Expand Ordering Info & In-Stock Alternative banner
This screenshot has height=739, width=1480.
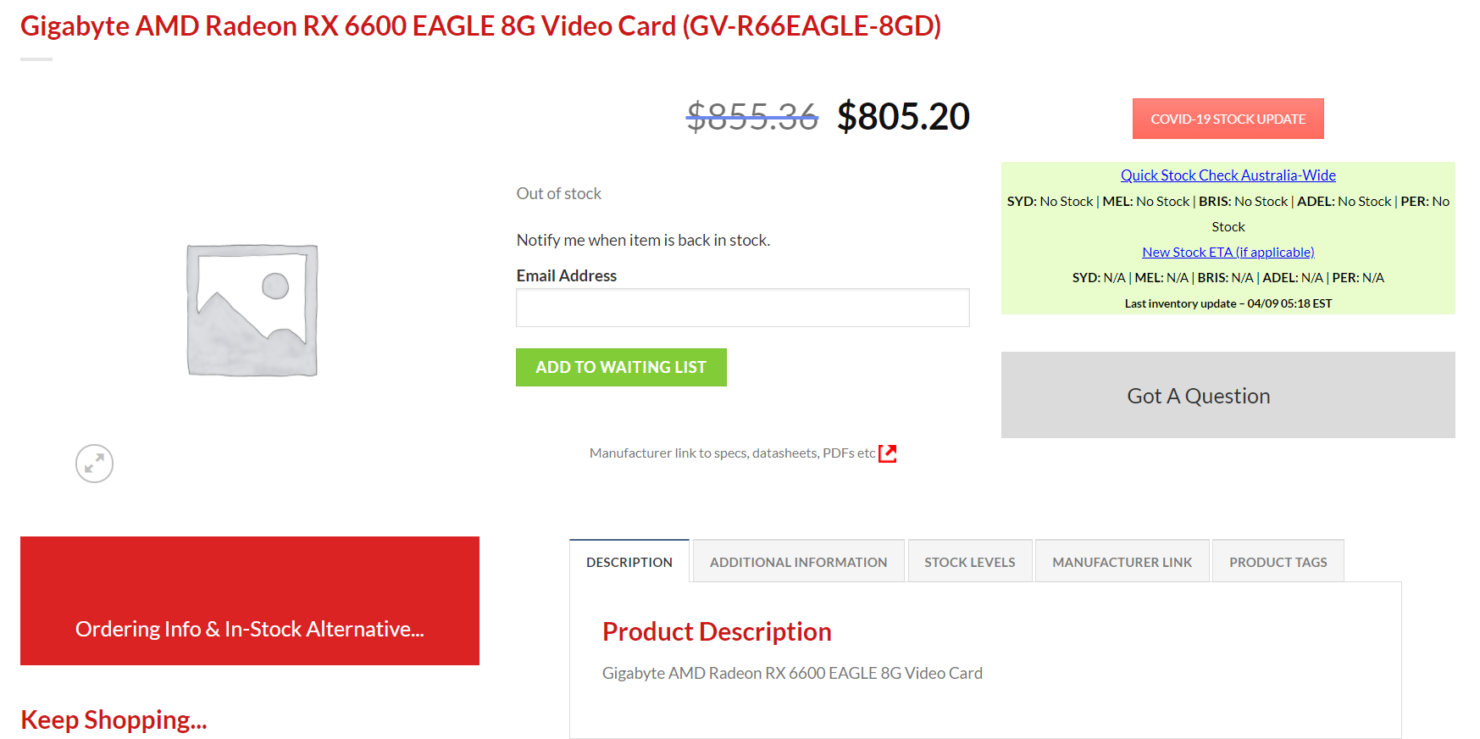[x=250, y=629]
